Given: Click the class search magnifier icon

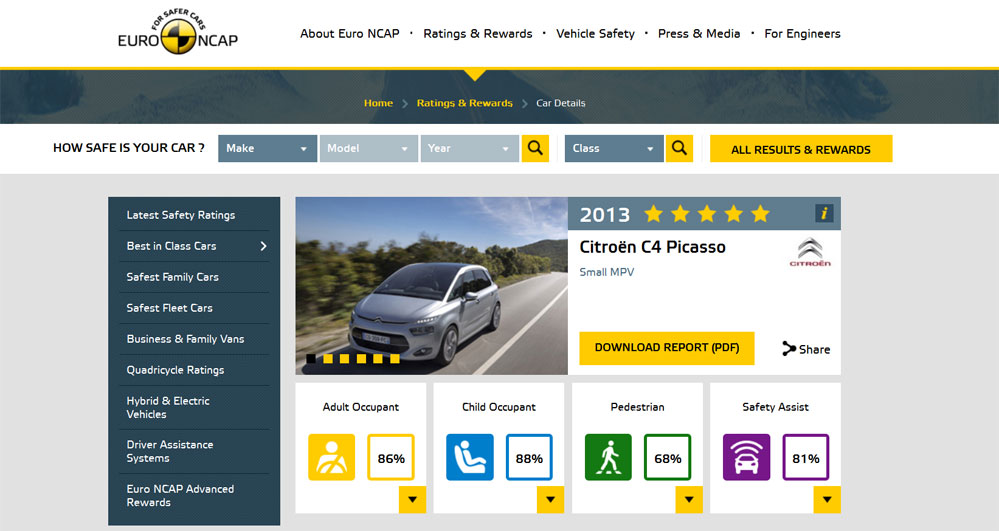Looking at the screenshot, I should (679, 148).
